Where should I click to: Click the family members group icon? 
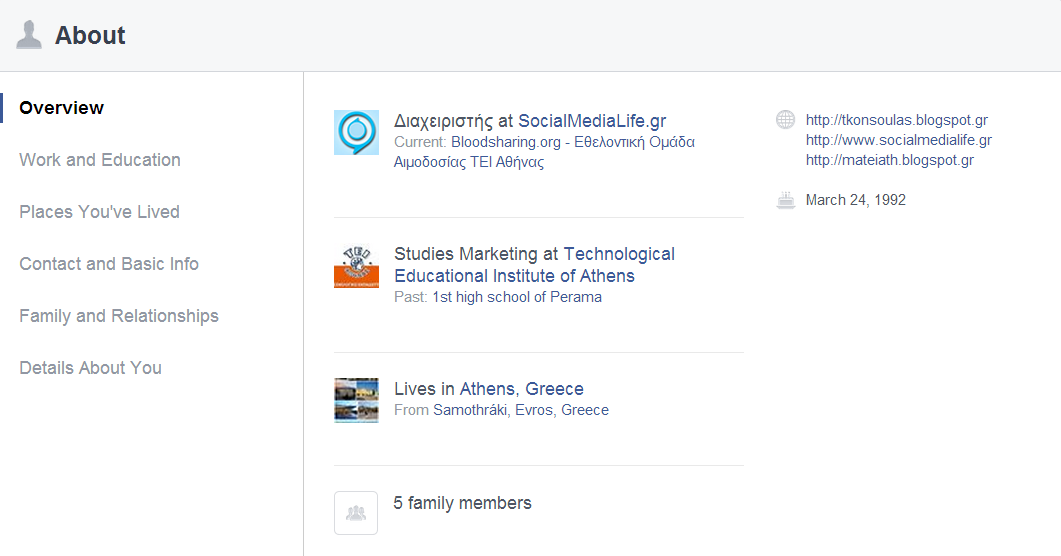point(356,513)
